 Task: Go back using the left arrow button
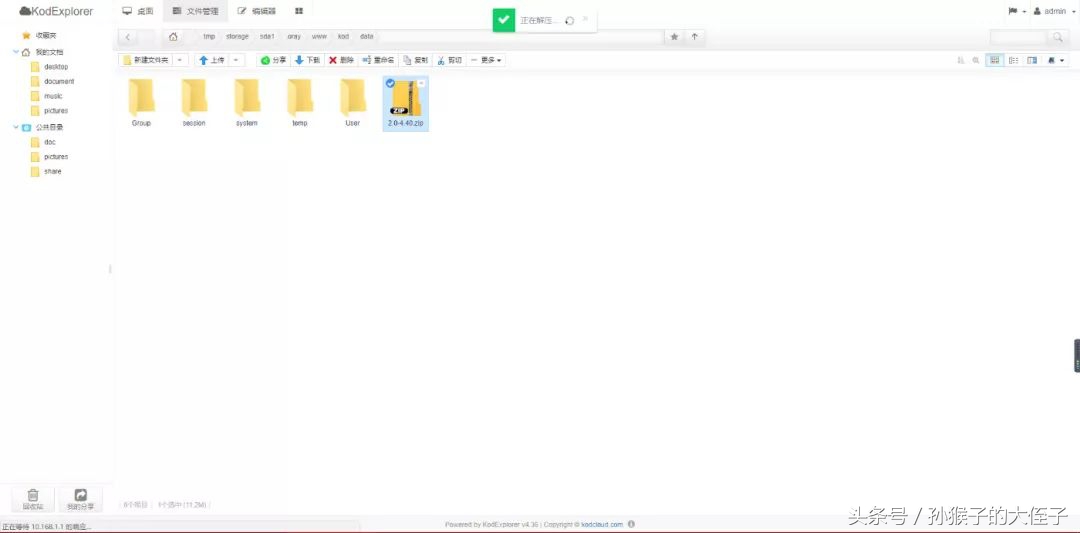(127, 36)
